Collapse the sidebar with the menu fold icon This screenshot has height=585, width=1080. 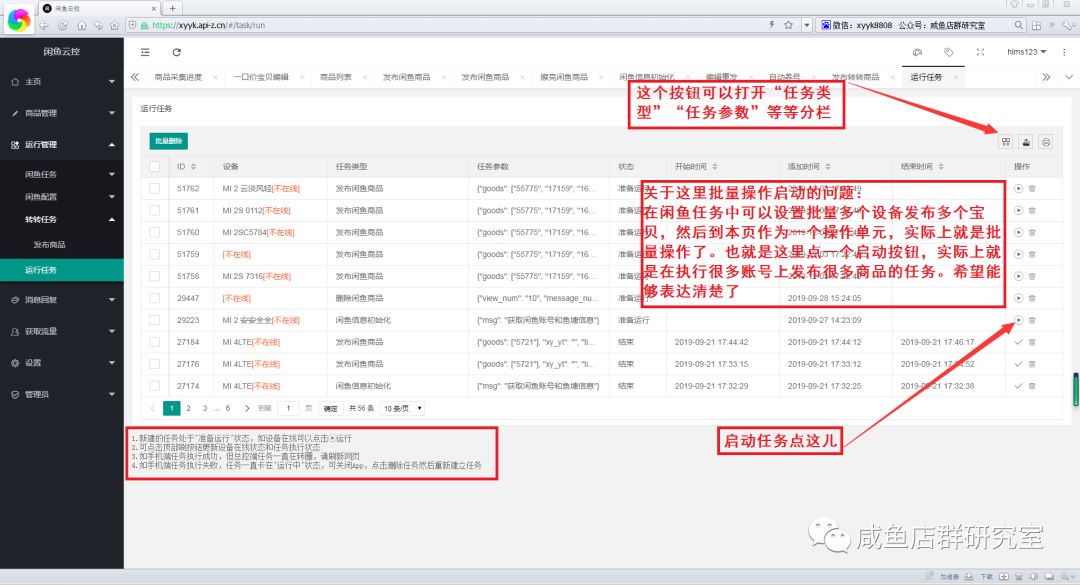click(x=146, y=52)
